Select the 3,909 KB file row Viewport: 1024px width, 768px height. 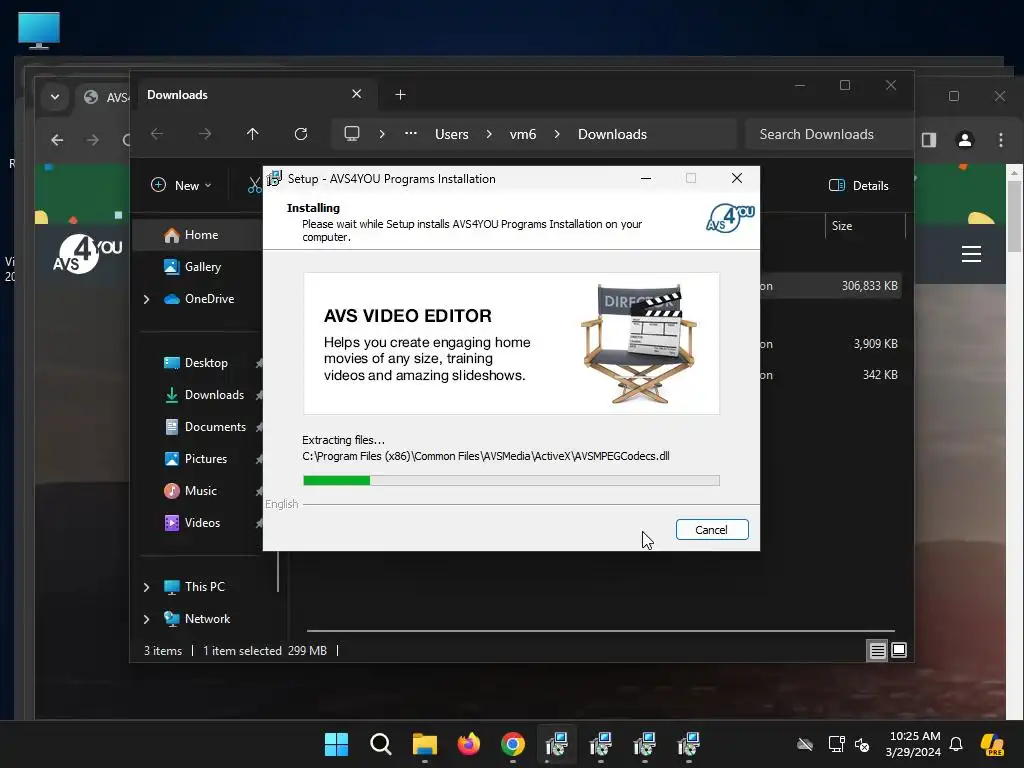(x=831, y=344)
